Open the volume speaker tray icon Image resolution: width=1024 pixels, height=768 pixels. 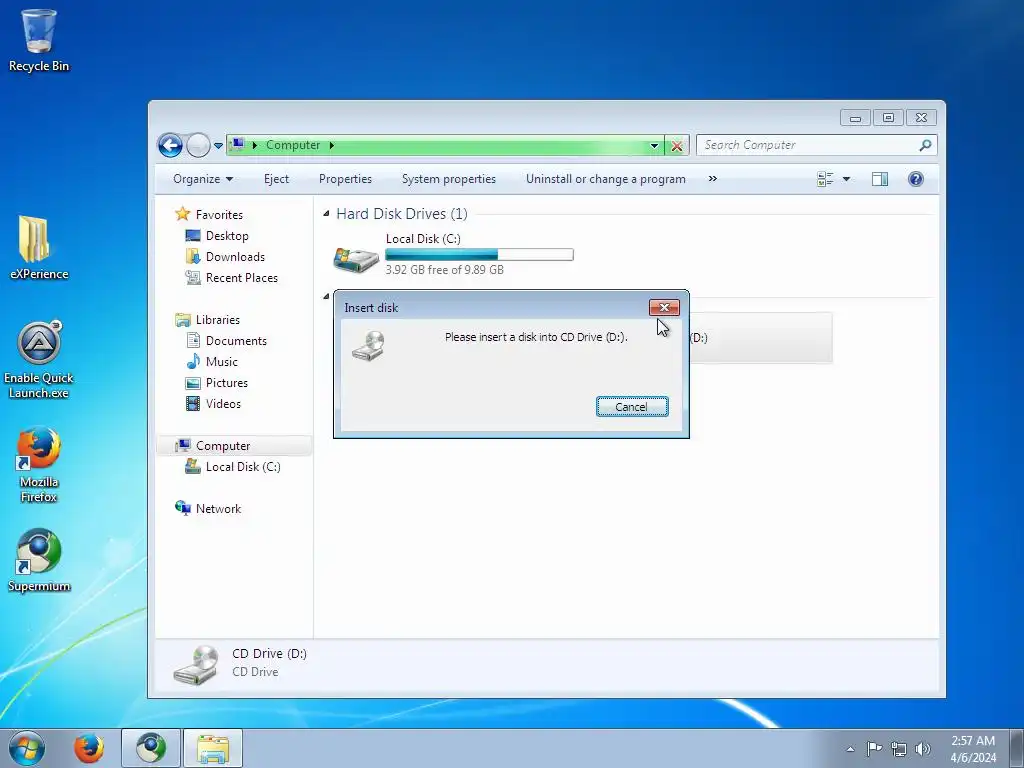923,748
